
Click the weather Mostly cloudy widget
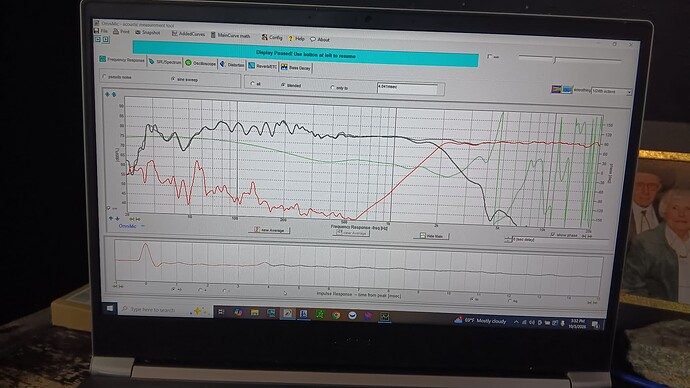click(480, 321)
